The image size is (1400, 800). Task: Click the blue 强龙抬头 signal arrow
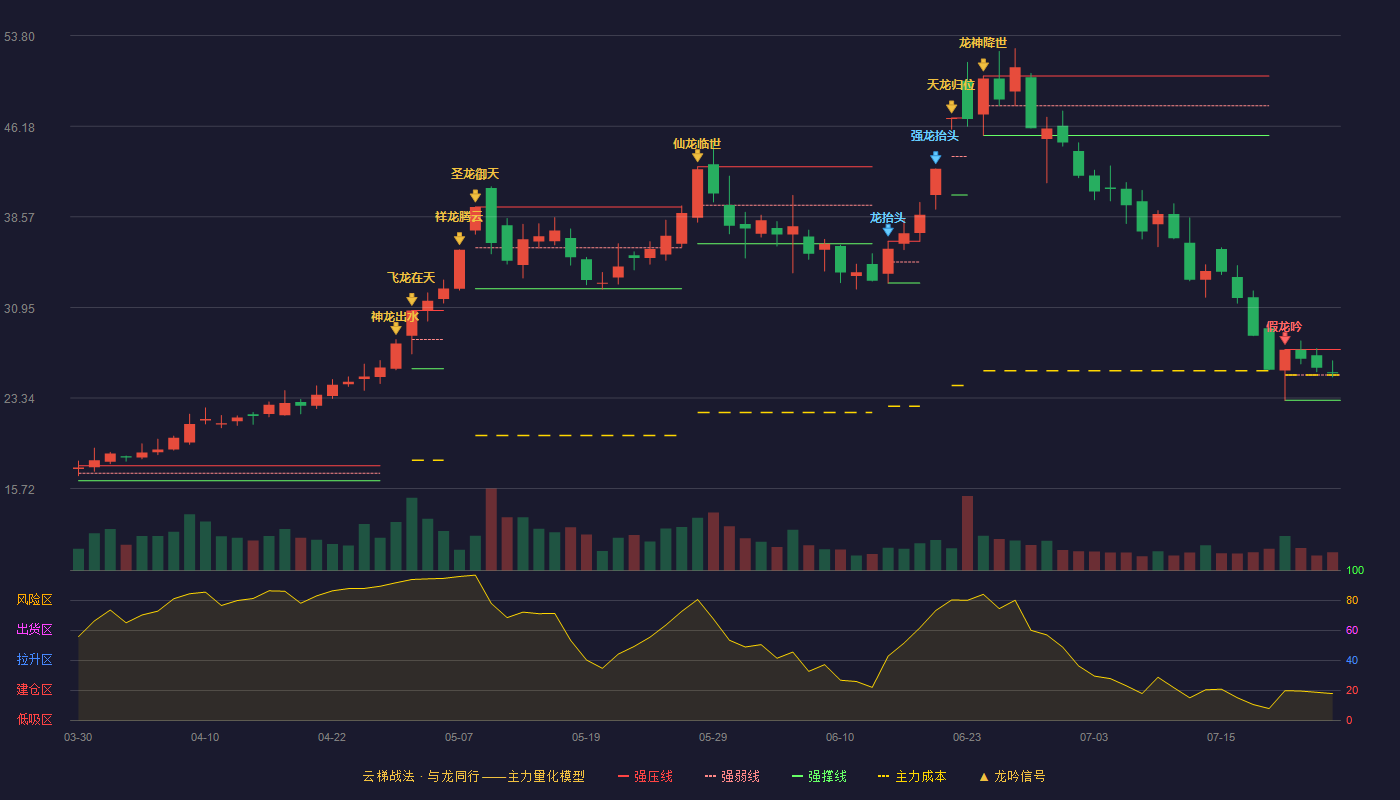pyautogui.click(x=935, y=158)
